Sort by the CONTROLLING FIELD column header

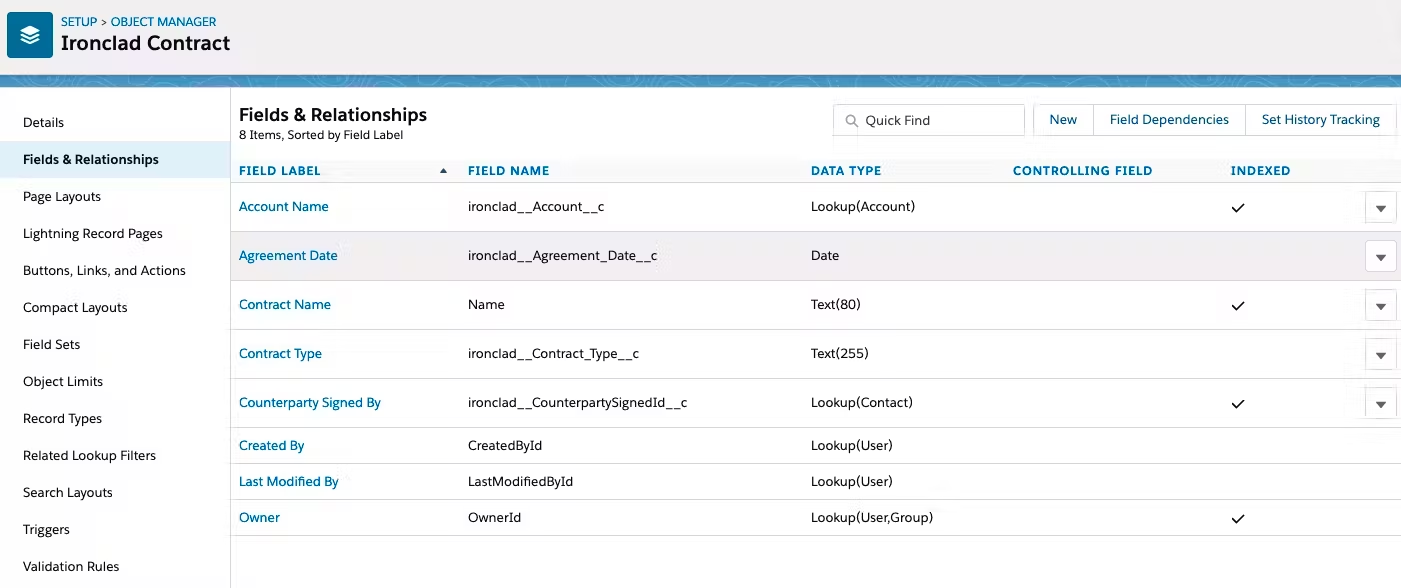coord(1082,171)
